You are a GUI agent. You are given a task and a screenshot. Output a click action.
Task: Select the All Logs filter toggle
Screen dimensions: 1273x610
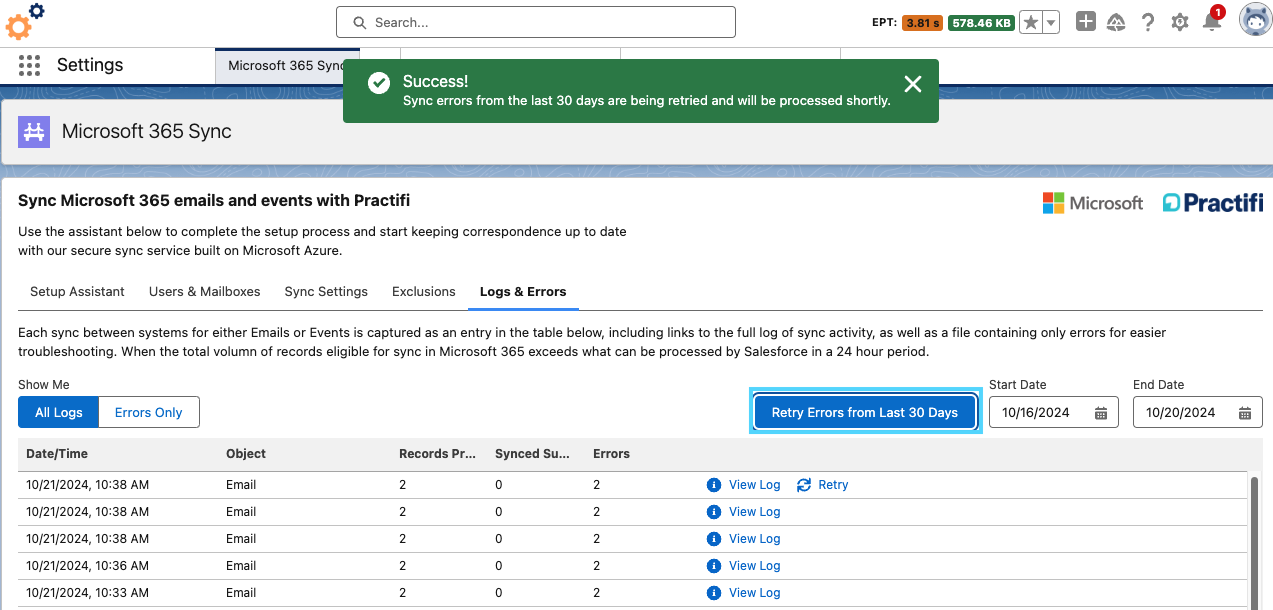pos(58,412)
